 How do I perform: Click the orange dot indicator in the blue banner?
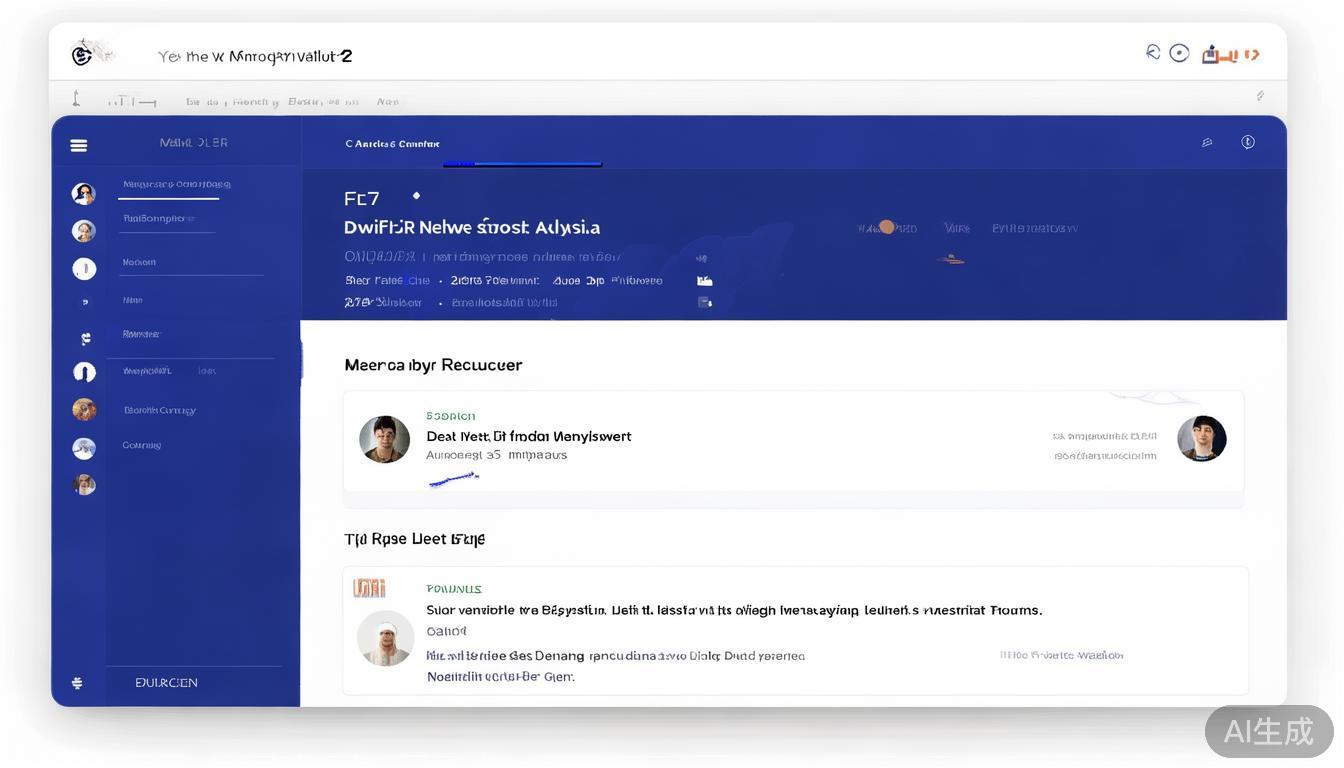pos(886,227)
